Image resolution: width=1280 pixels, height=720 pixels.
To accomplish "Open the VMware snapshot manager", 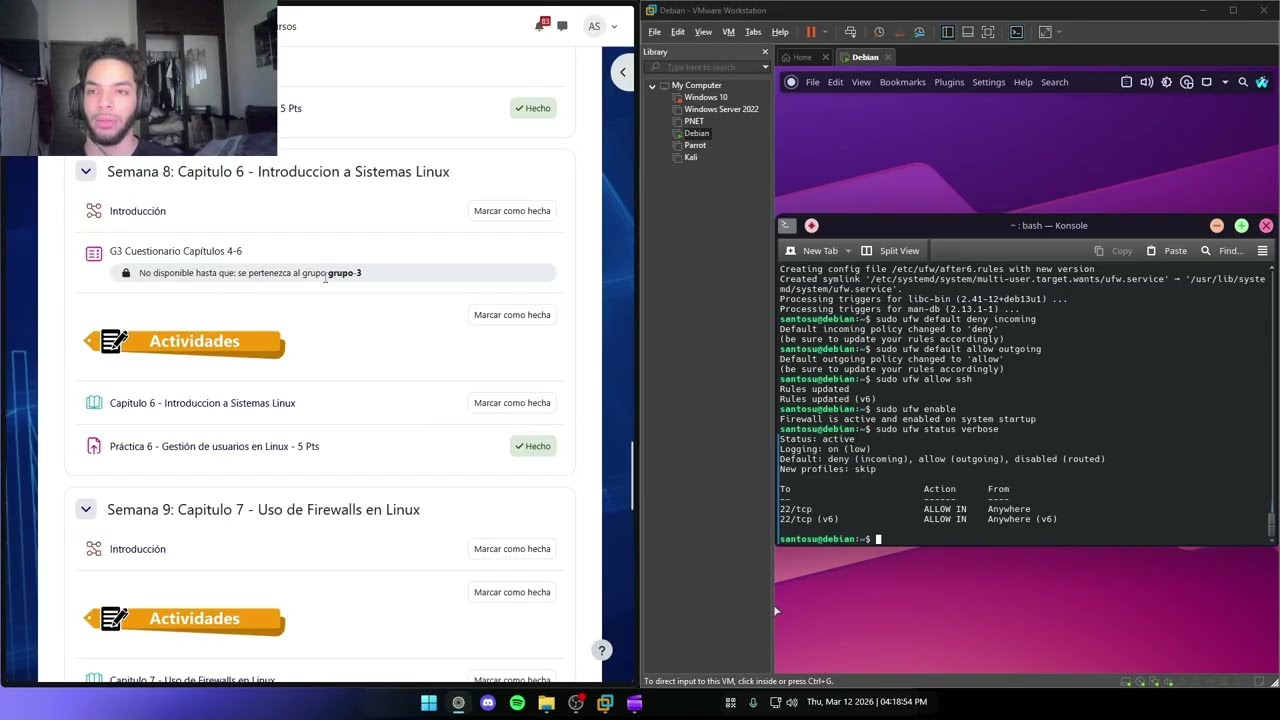I will (919, 32).
